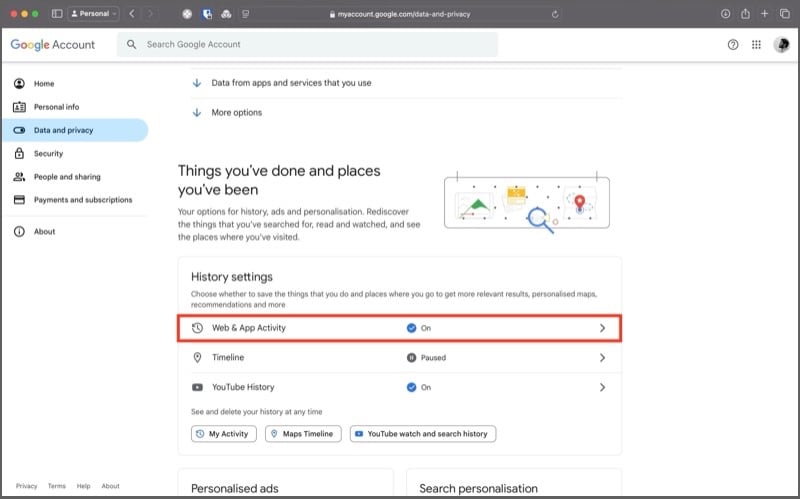Click the Timeline row chevron
The height and width of the screenshot is (499, 800).
point(603,358)
